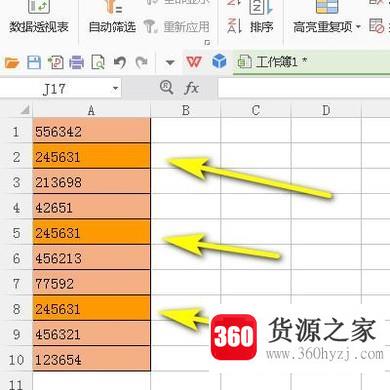Expand the Name Box dropdown arrow
Image resolution: width=390 pixels, height=390 pixels.
115,89
